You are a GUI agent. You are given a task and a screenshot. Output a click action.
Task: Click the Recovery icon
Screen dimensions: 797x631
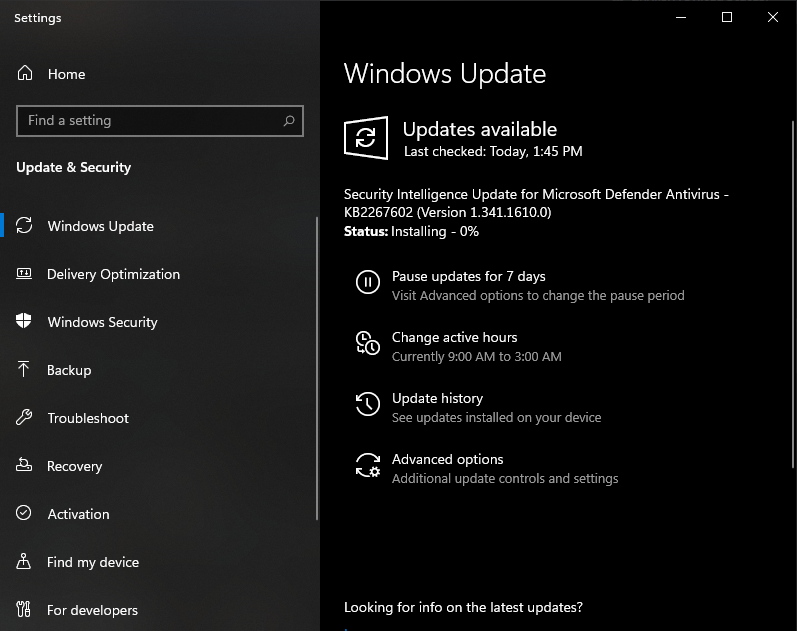pyautogui.click(x=24, y=465)
